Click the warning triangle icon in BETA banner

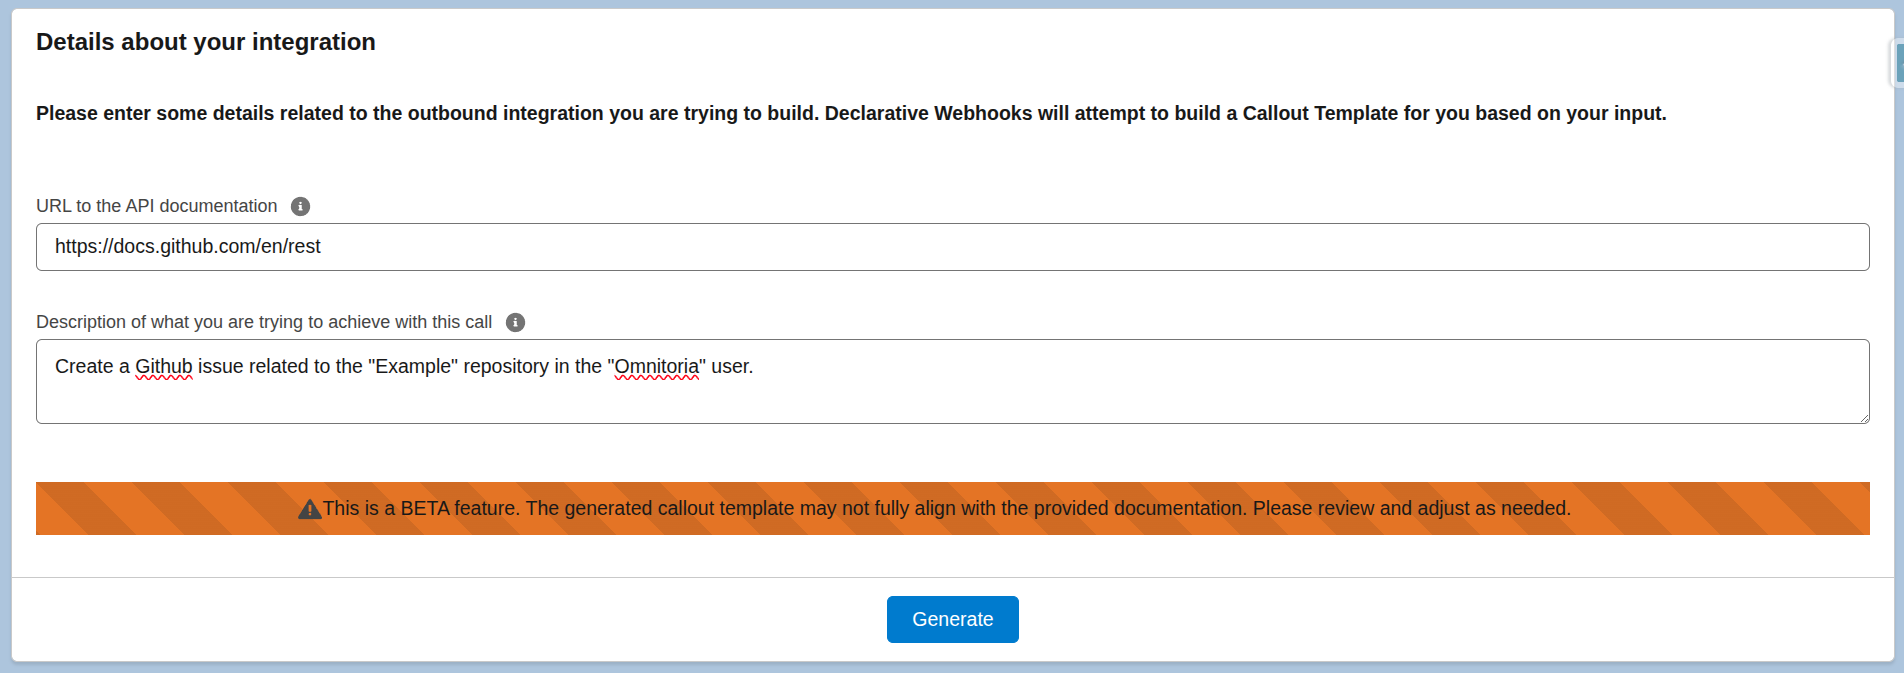[310, 509]
